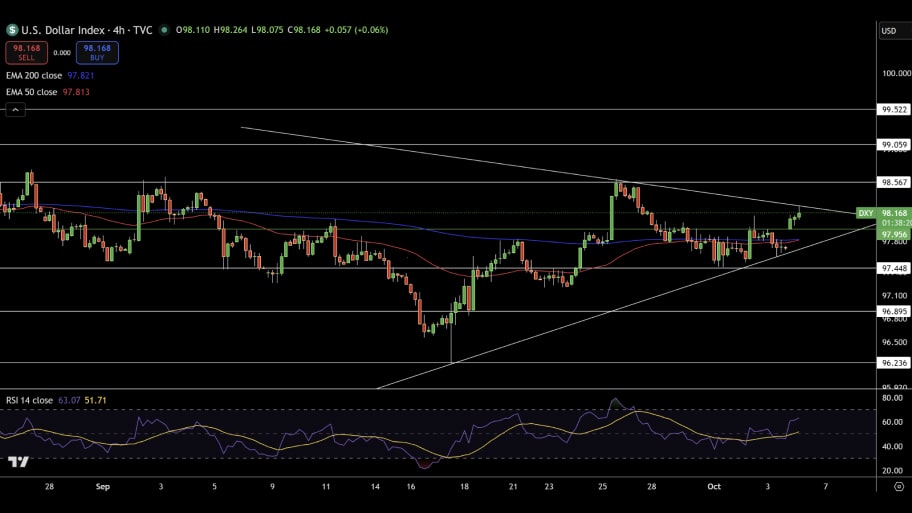Click the 99.522 horizontal line price label
The image size is (912, 513).
(x=893, y=109)
